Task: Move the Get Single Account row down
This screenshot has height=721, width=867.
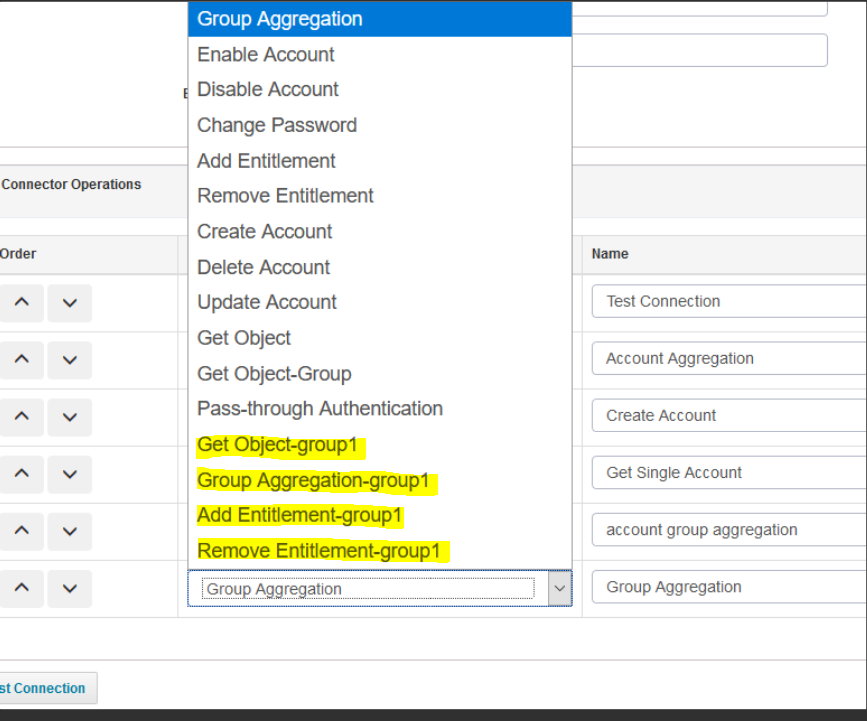Action: (x=69, y=474)
